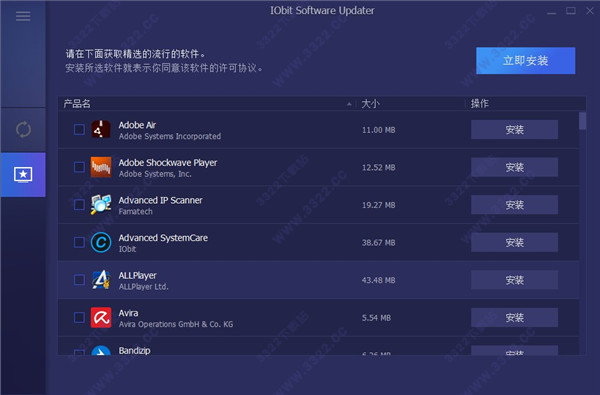The height and width of the screenshot is (395, 600).
Task: Click the 操作 column header
Action: pos(479,104)
